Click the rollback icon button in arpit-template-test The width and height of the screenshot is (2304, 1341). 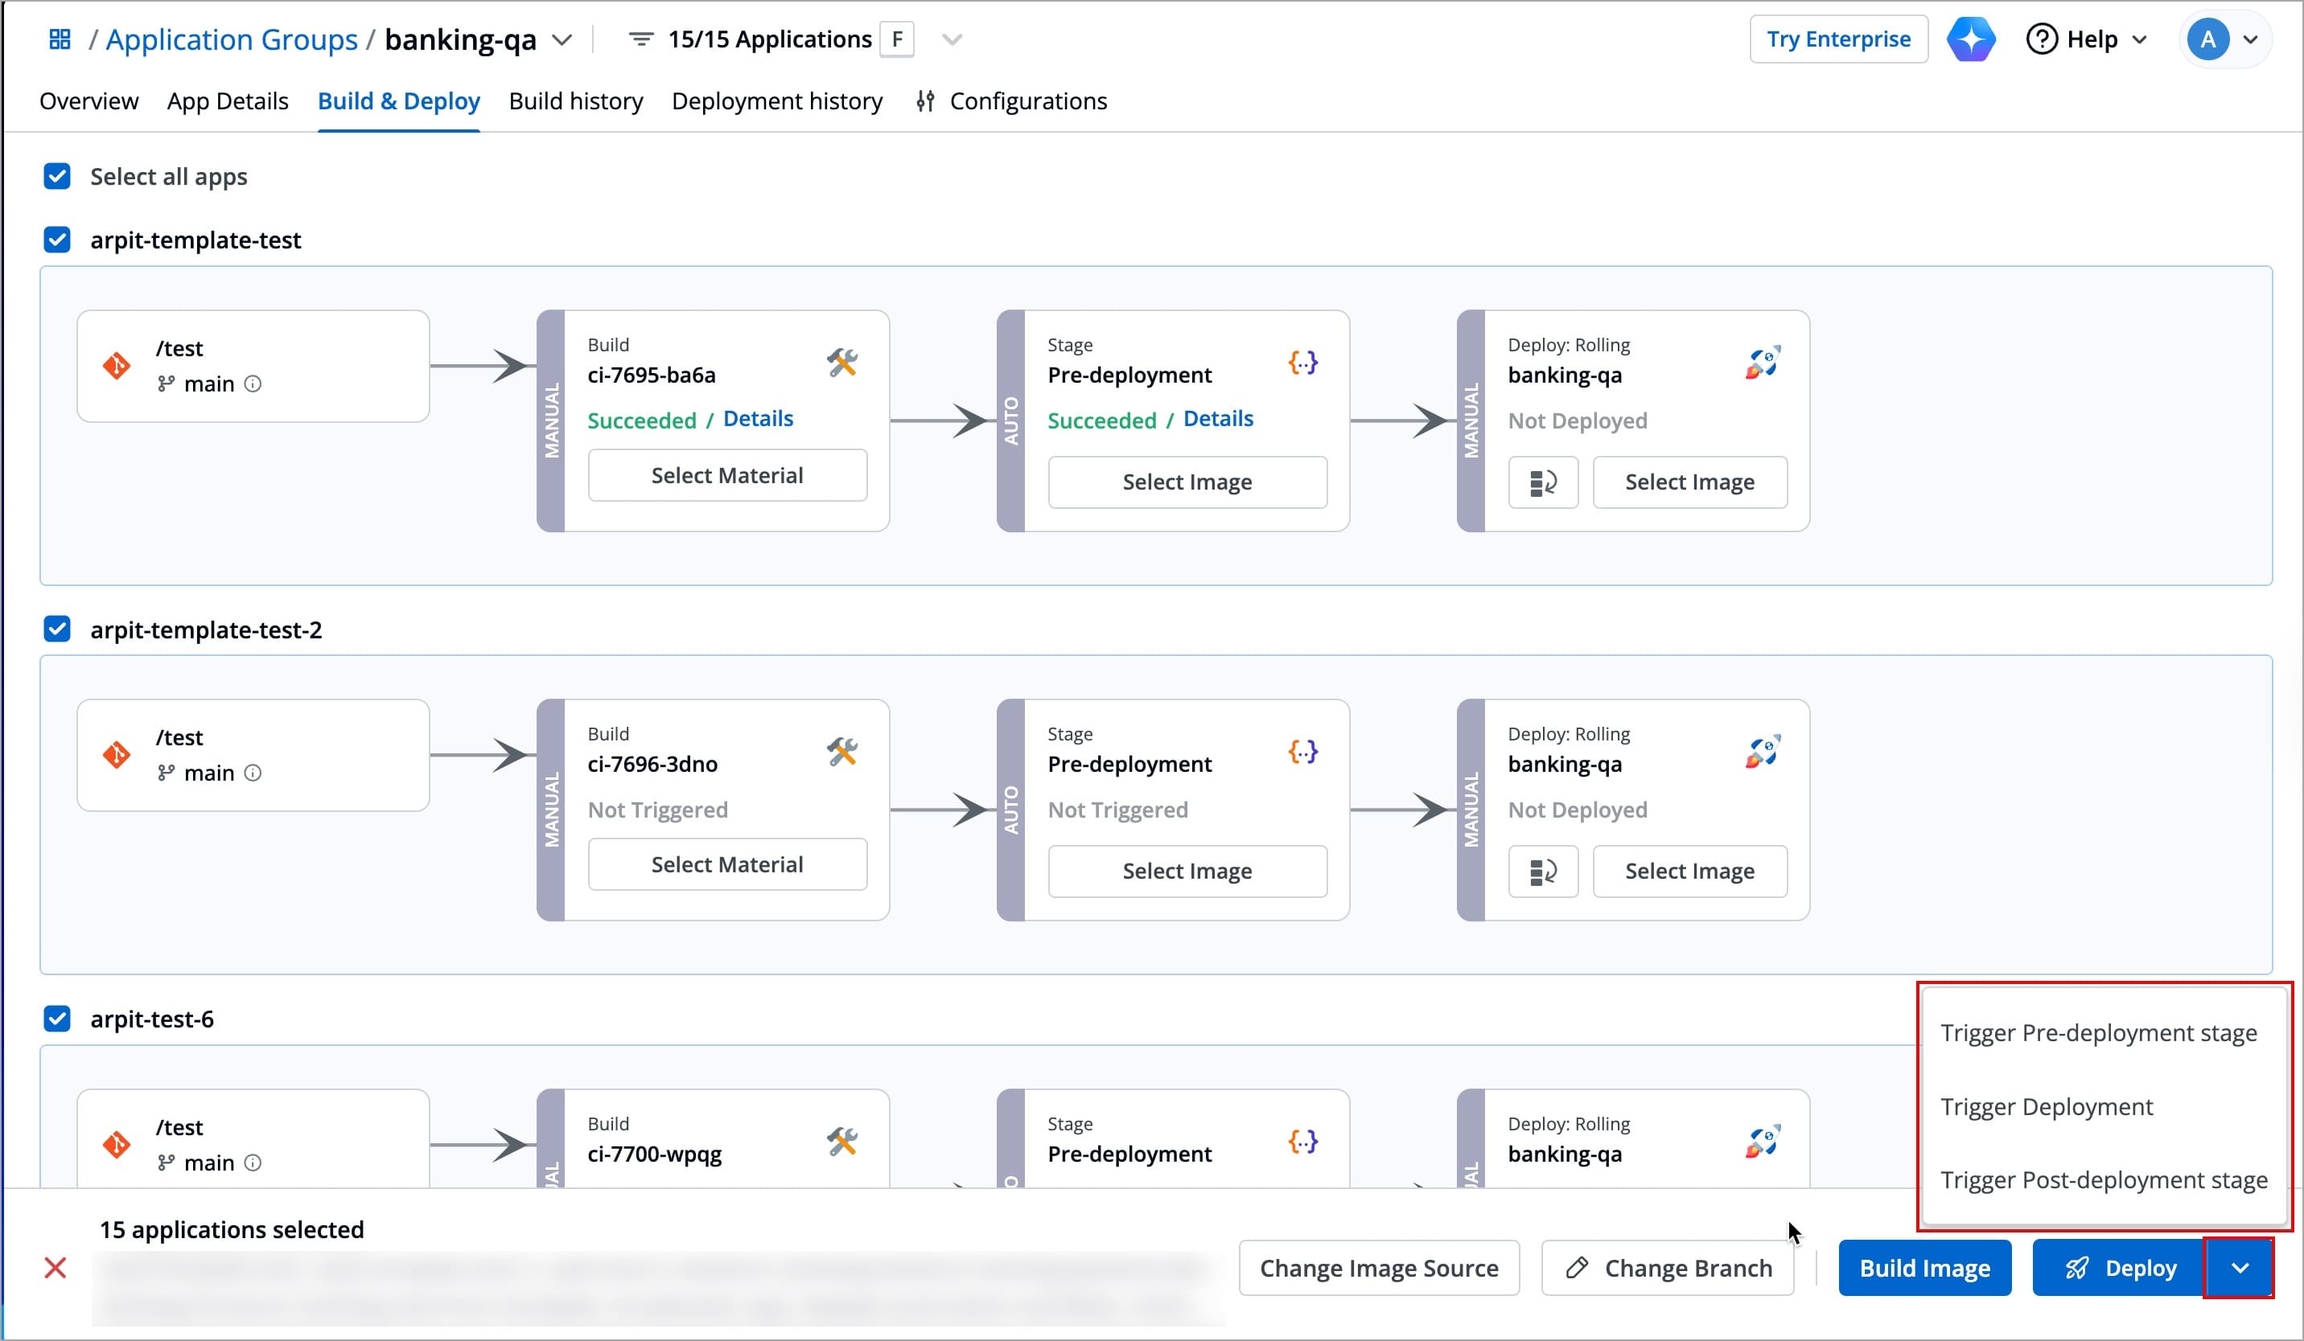tap(1542, 482)
